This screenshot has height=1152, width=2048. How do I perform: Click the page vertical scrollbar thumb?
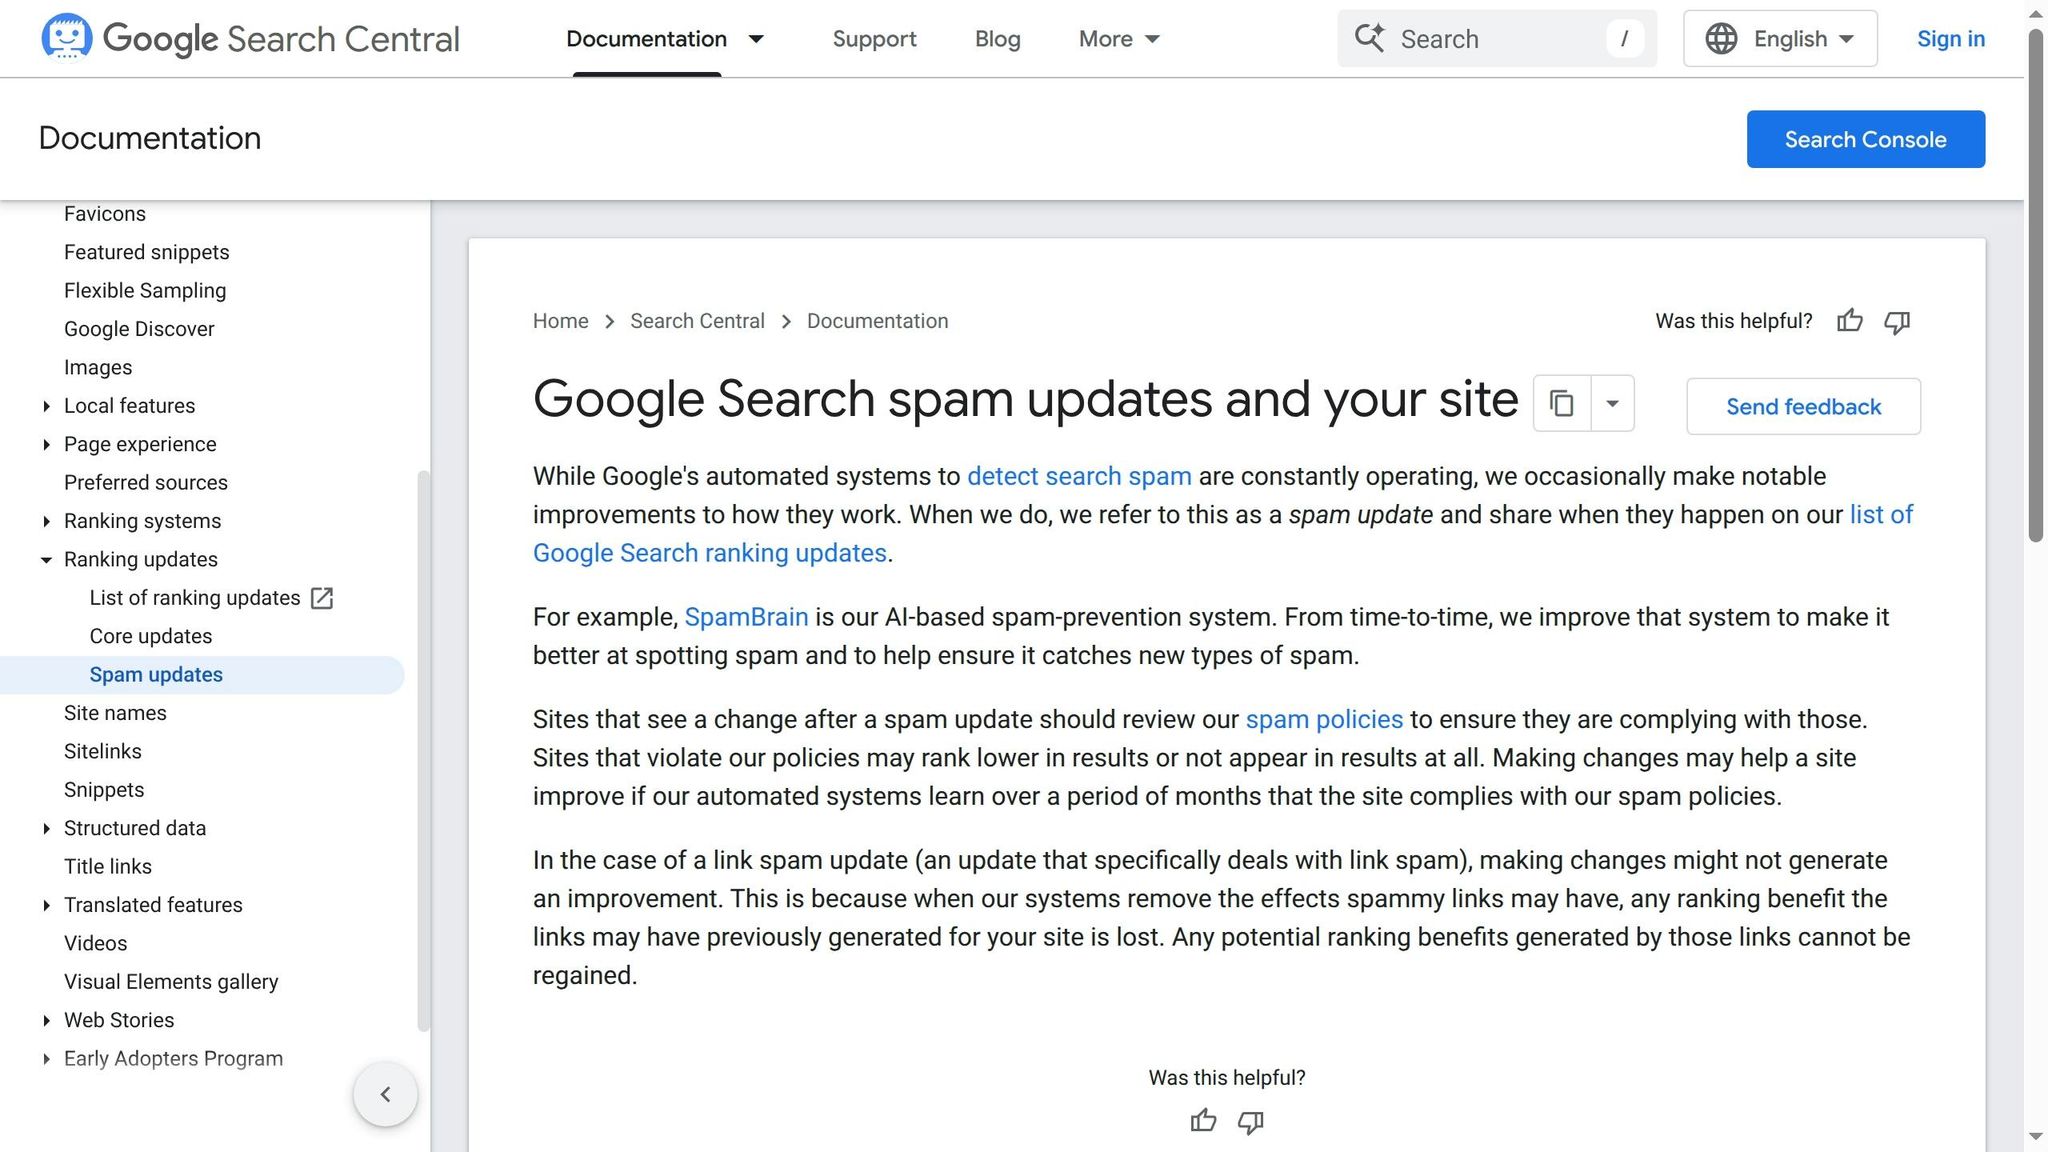point(2035,285)
